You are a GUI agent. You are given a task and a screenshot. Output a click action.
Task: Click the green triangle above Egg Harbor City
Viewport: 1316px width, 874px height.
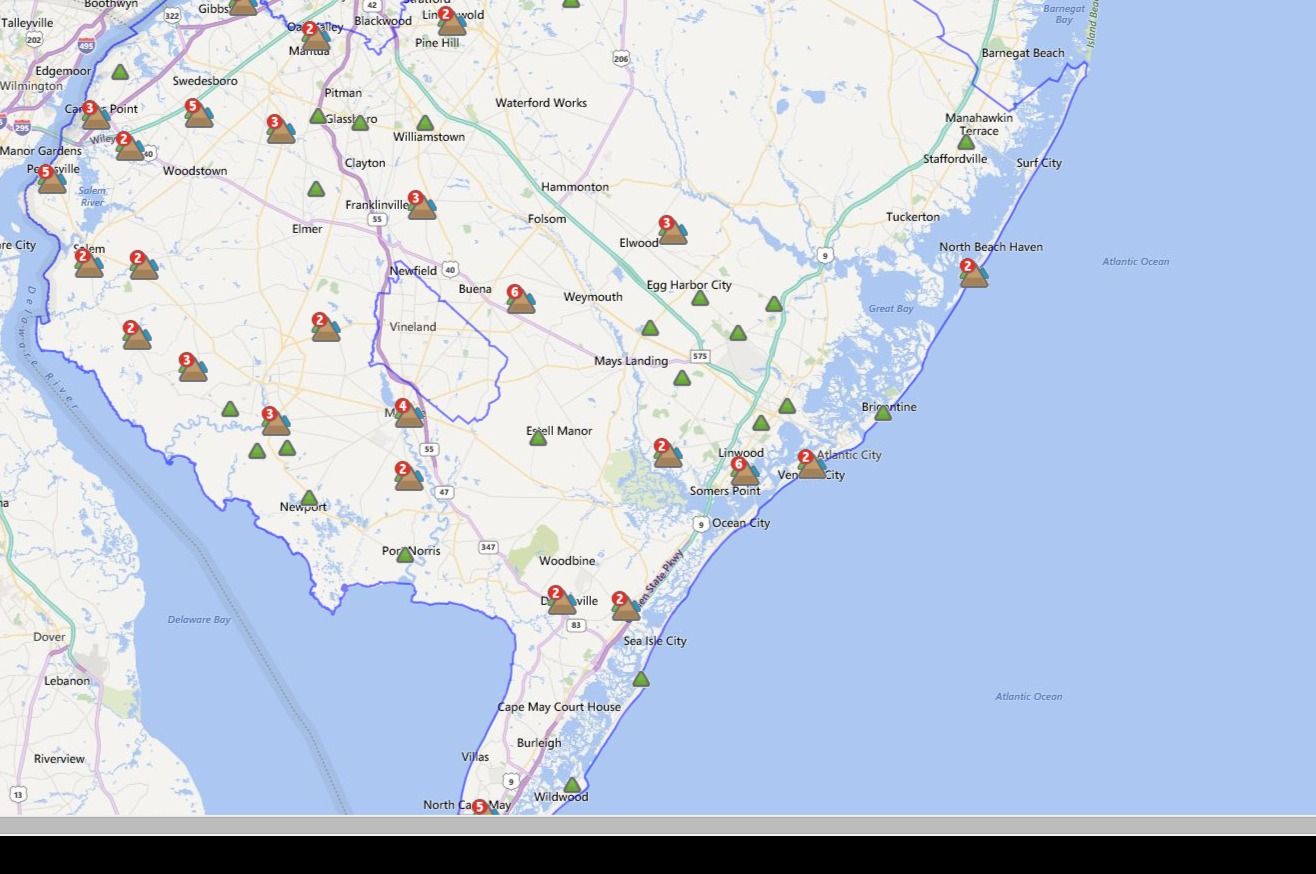coord(700,296)
